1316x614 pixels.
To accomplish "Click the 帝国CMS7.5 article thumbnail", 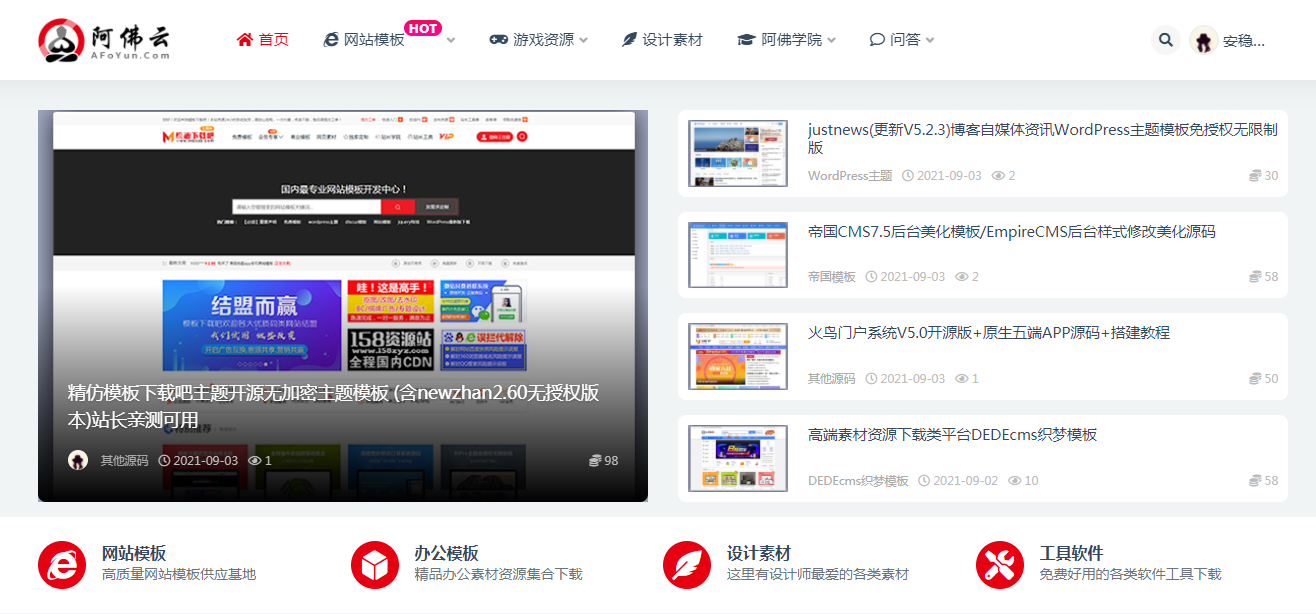I will (737, 254).
